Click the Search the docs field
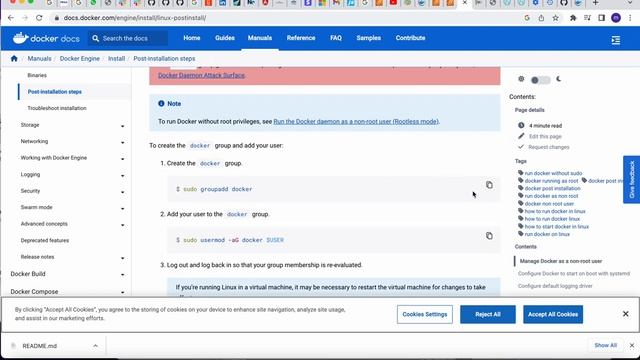 (x=128, y=38)
